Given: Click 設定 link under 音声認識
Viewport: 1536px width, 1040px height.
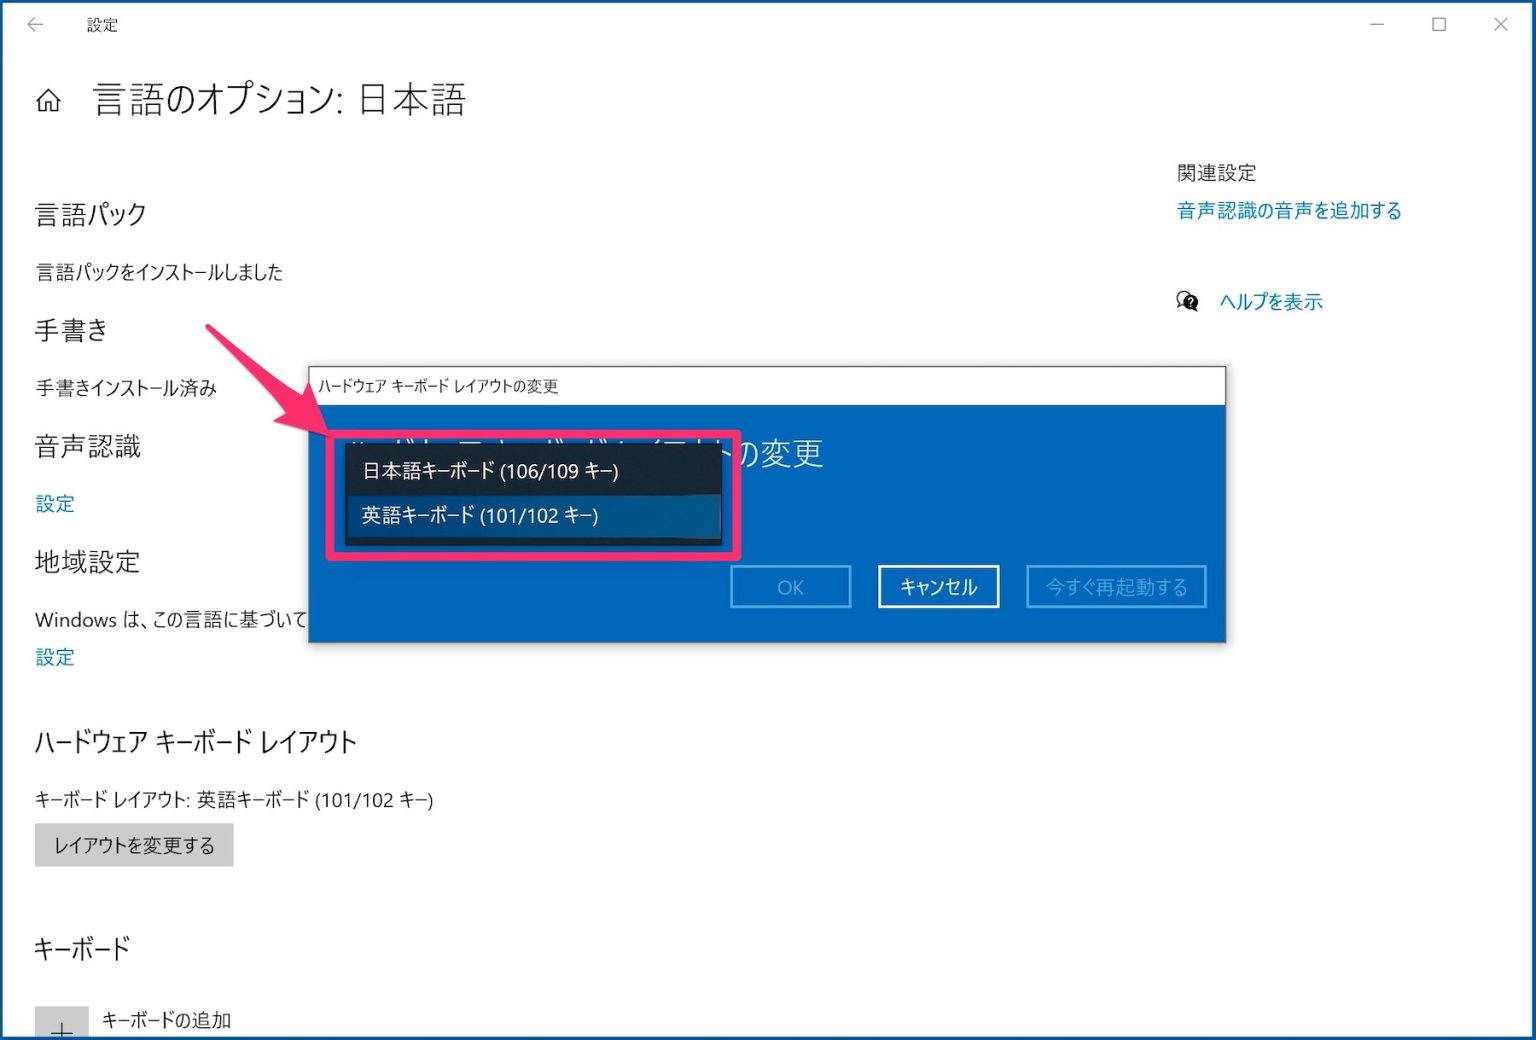Looking at the screenshot, I should click(x=54, y=503).
